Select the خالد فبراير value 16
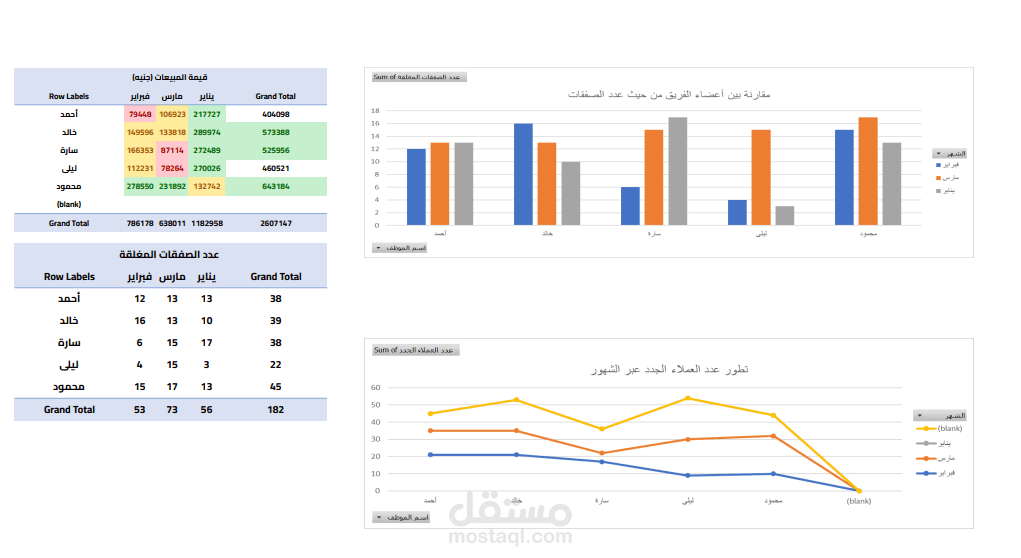 (139, 320)
